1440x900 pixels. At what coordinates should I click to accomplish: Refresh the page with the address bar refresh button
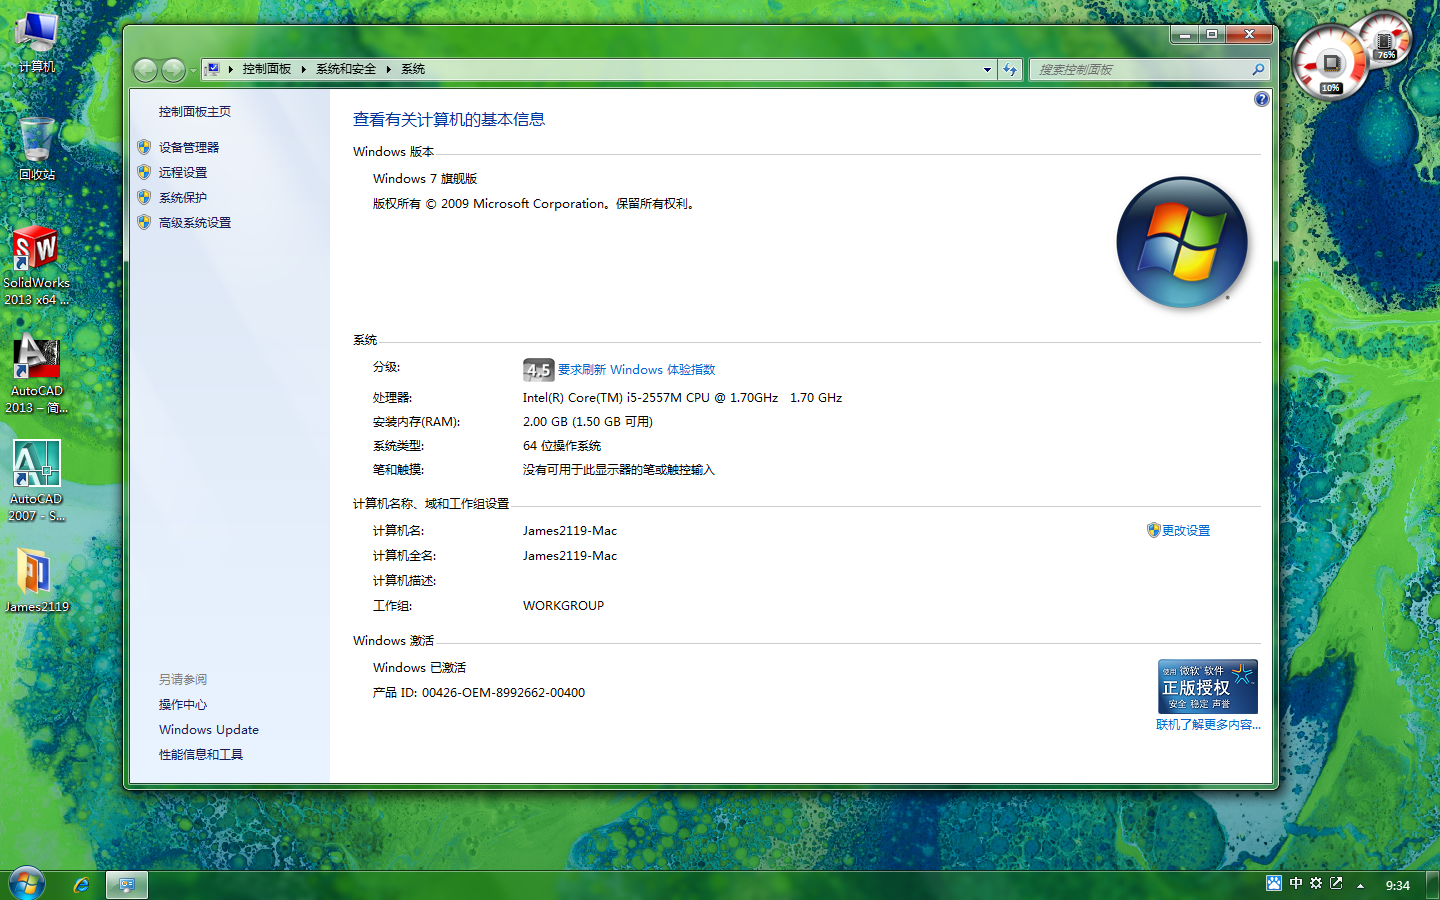[x=1010, y=69]
